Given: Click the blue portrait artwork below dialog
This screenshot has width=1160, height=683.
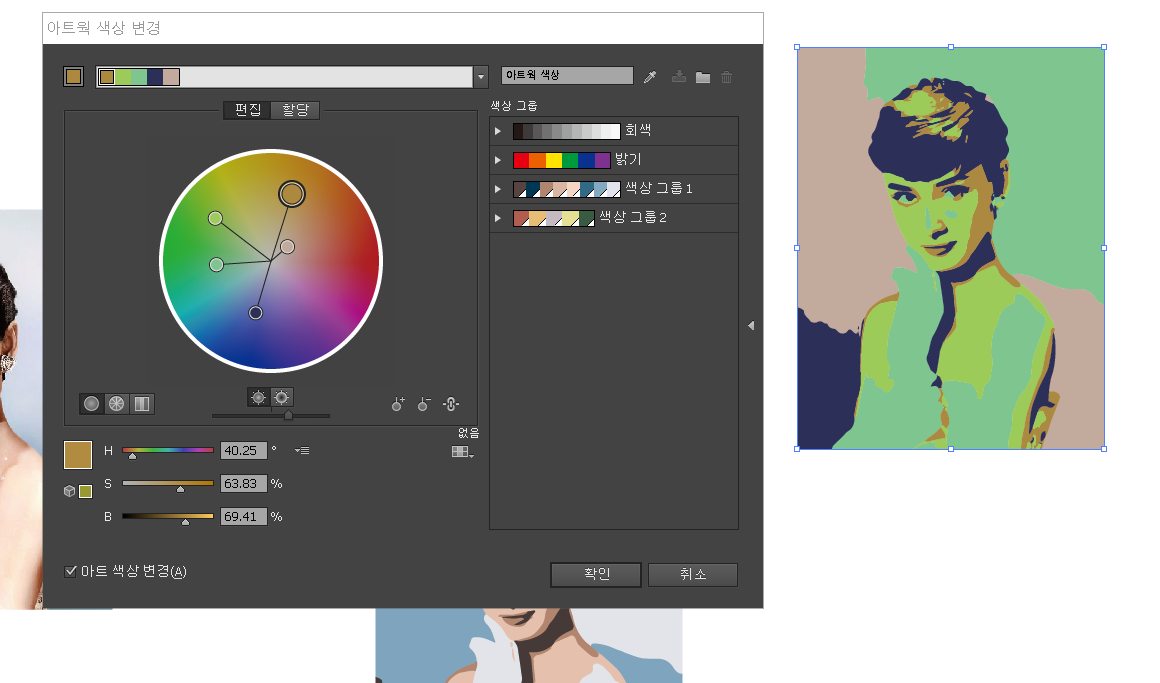Looking at the screenshot, I should coord(529,646).
